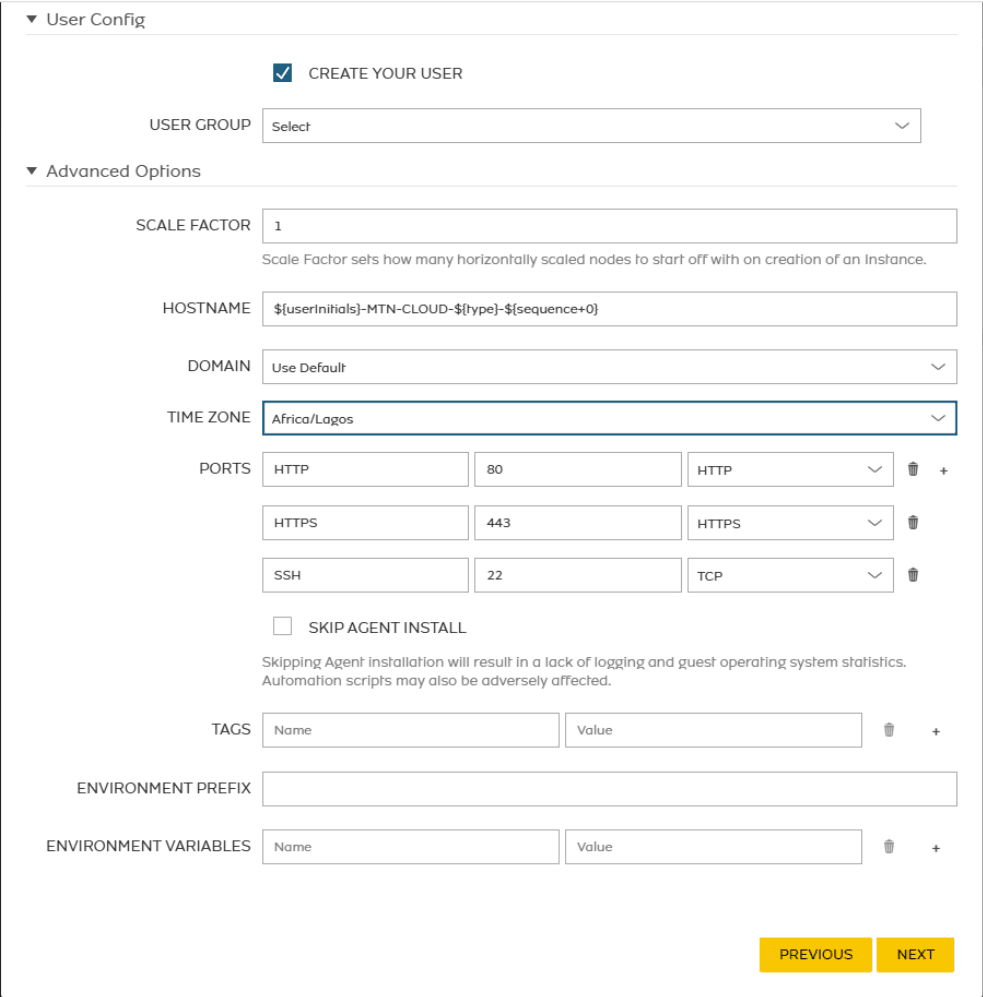The image size is (983, 997).
Task: Open the Domain dropdown
Action: (609, 367)
